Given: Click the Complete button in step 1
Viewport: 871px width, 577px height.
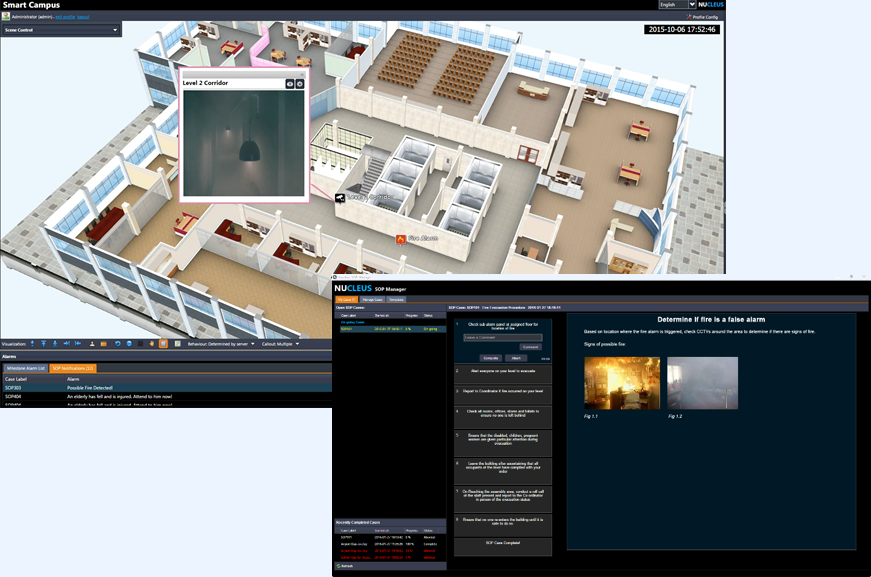Looking at the screenshot, I should pos(490,358).
